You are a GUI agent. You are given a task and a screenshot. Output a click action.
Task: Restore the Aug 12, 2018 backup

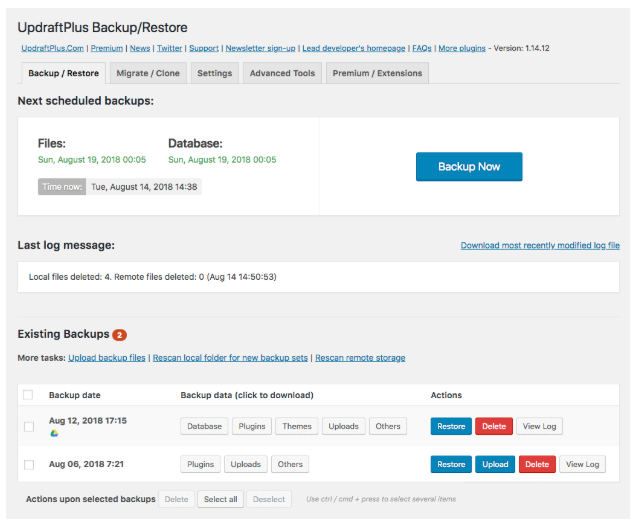(x=451, y=426)
